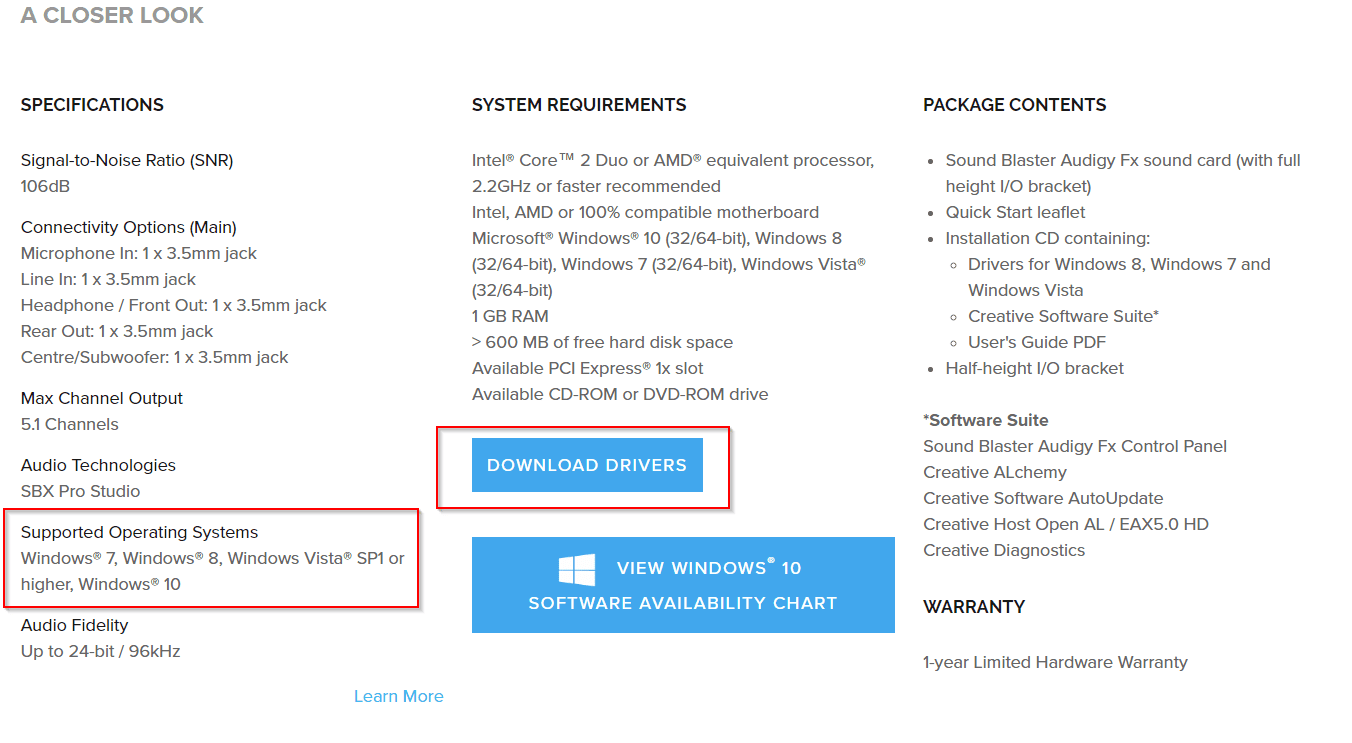
Task: Click the PACKAGE CONTENTS heading
Action: (x=1014, y=104)
